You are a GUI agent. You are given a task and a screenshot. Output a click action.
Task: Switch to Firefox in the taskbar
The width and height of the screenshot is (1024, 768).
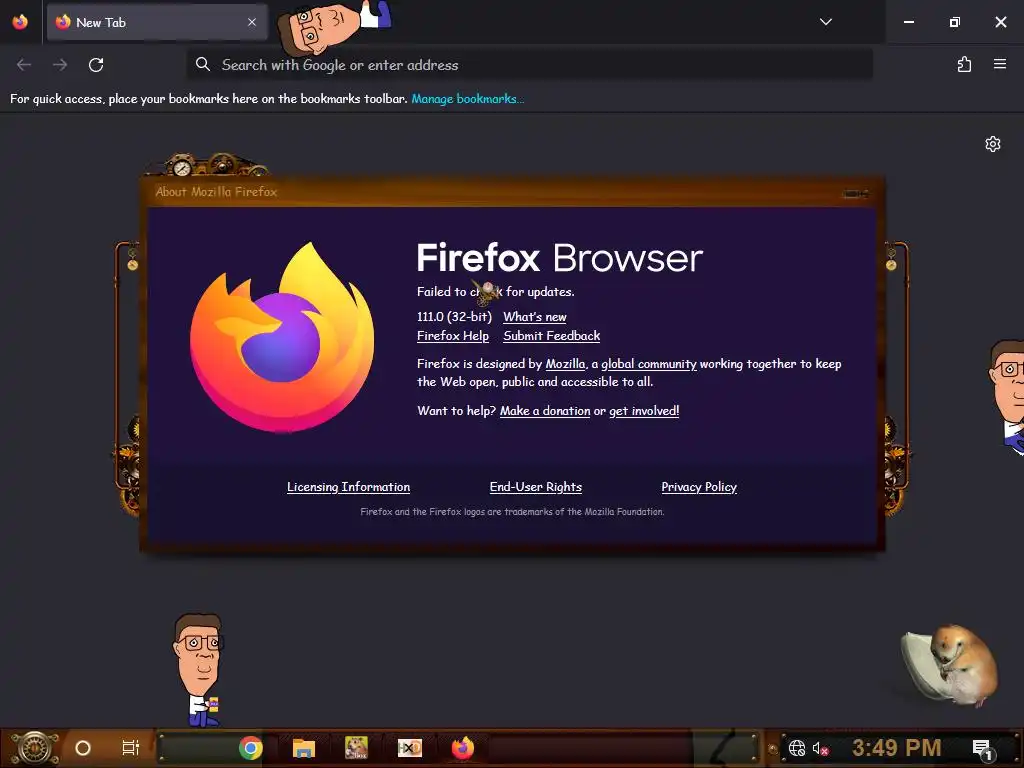click(462, 748)
